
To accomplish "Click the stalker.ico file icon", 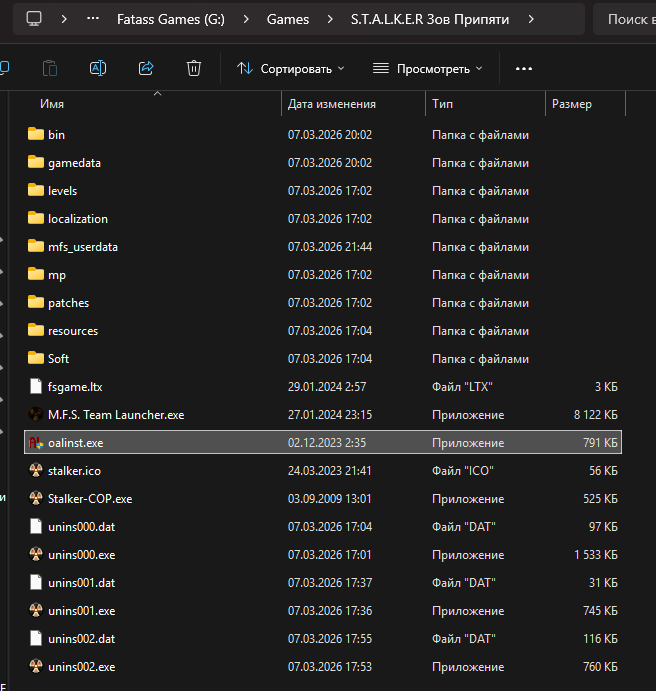I will click(36, 470).
